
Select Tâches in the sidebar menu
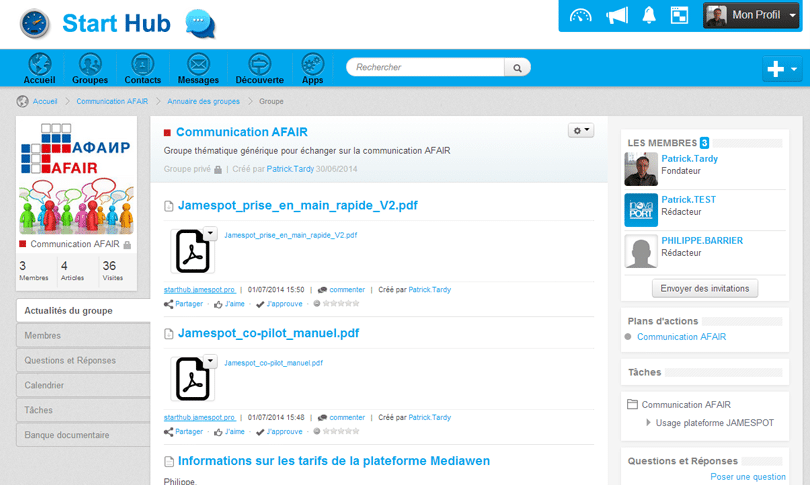click(83, 410)
